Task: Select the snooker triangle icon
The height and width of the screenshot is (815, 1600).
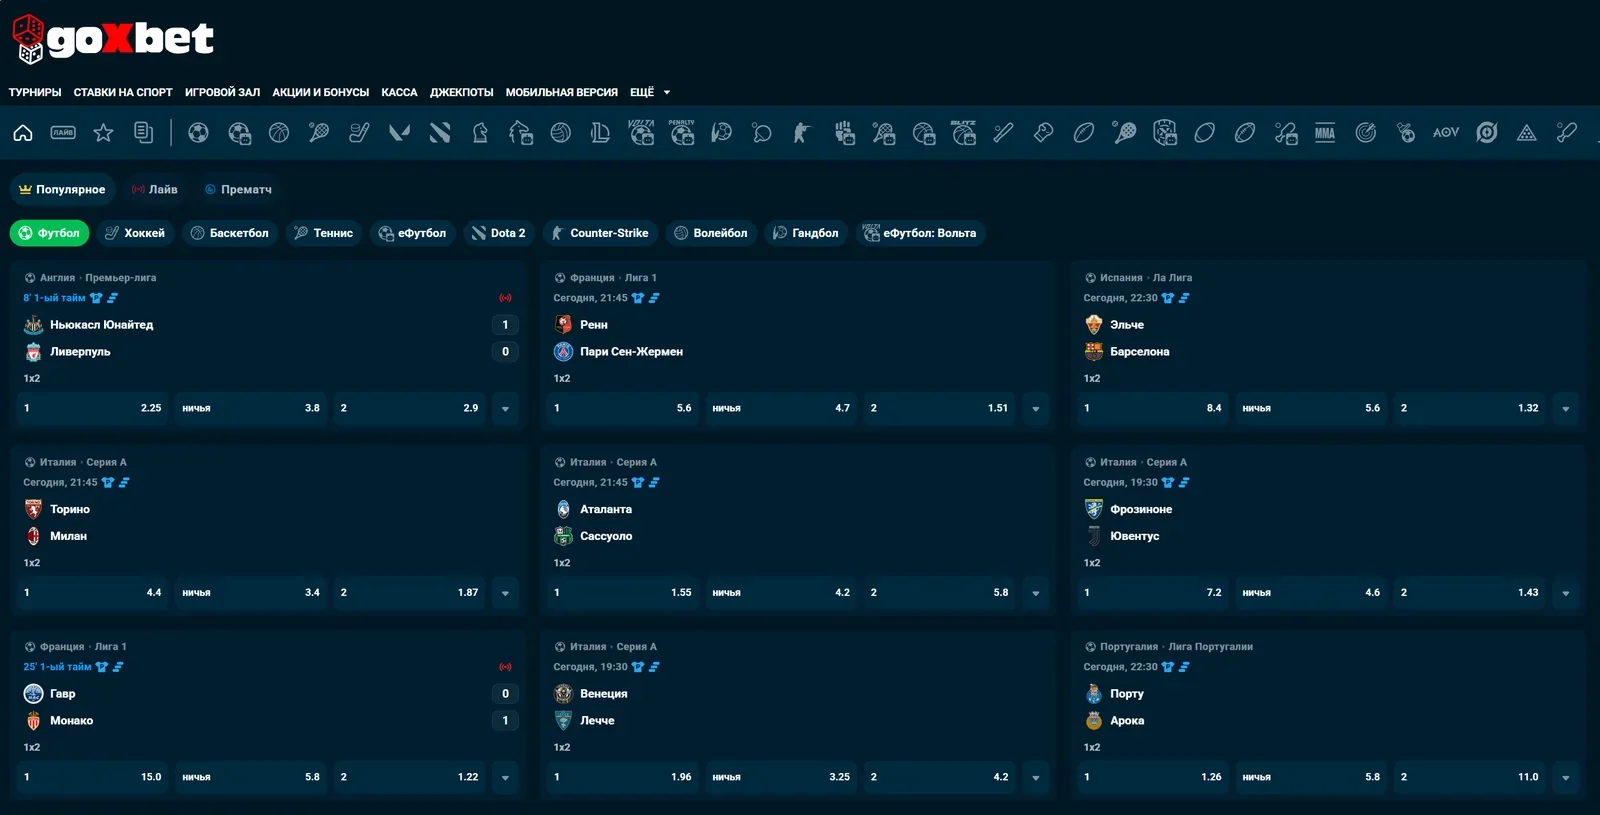Action: 1526,132
